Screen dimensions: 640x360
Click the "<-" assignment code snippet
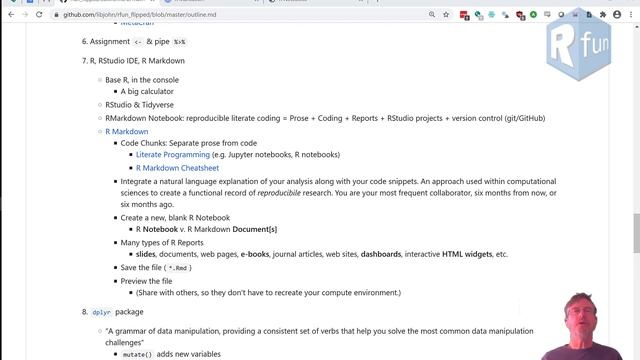[138, 42]
